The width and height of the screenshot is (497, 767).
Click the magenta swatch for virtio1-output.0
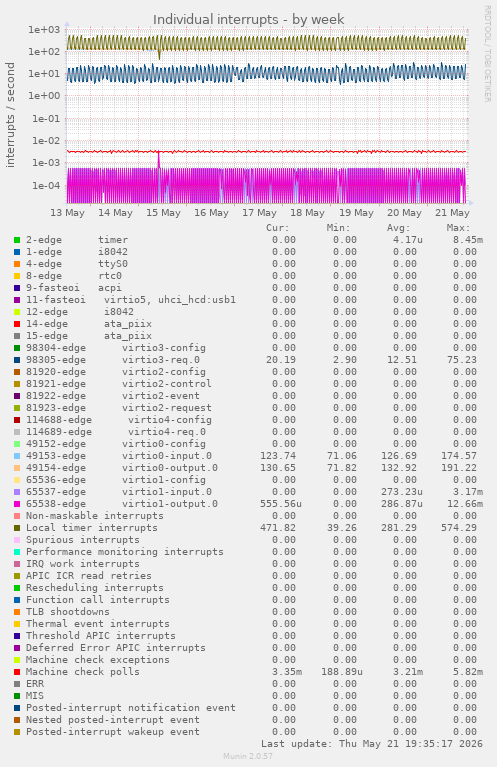tap(17, 504)
